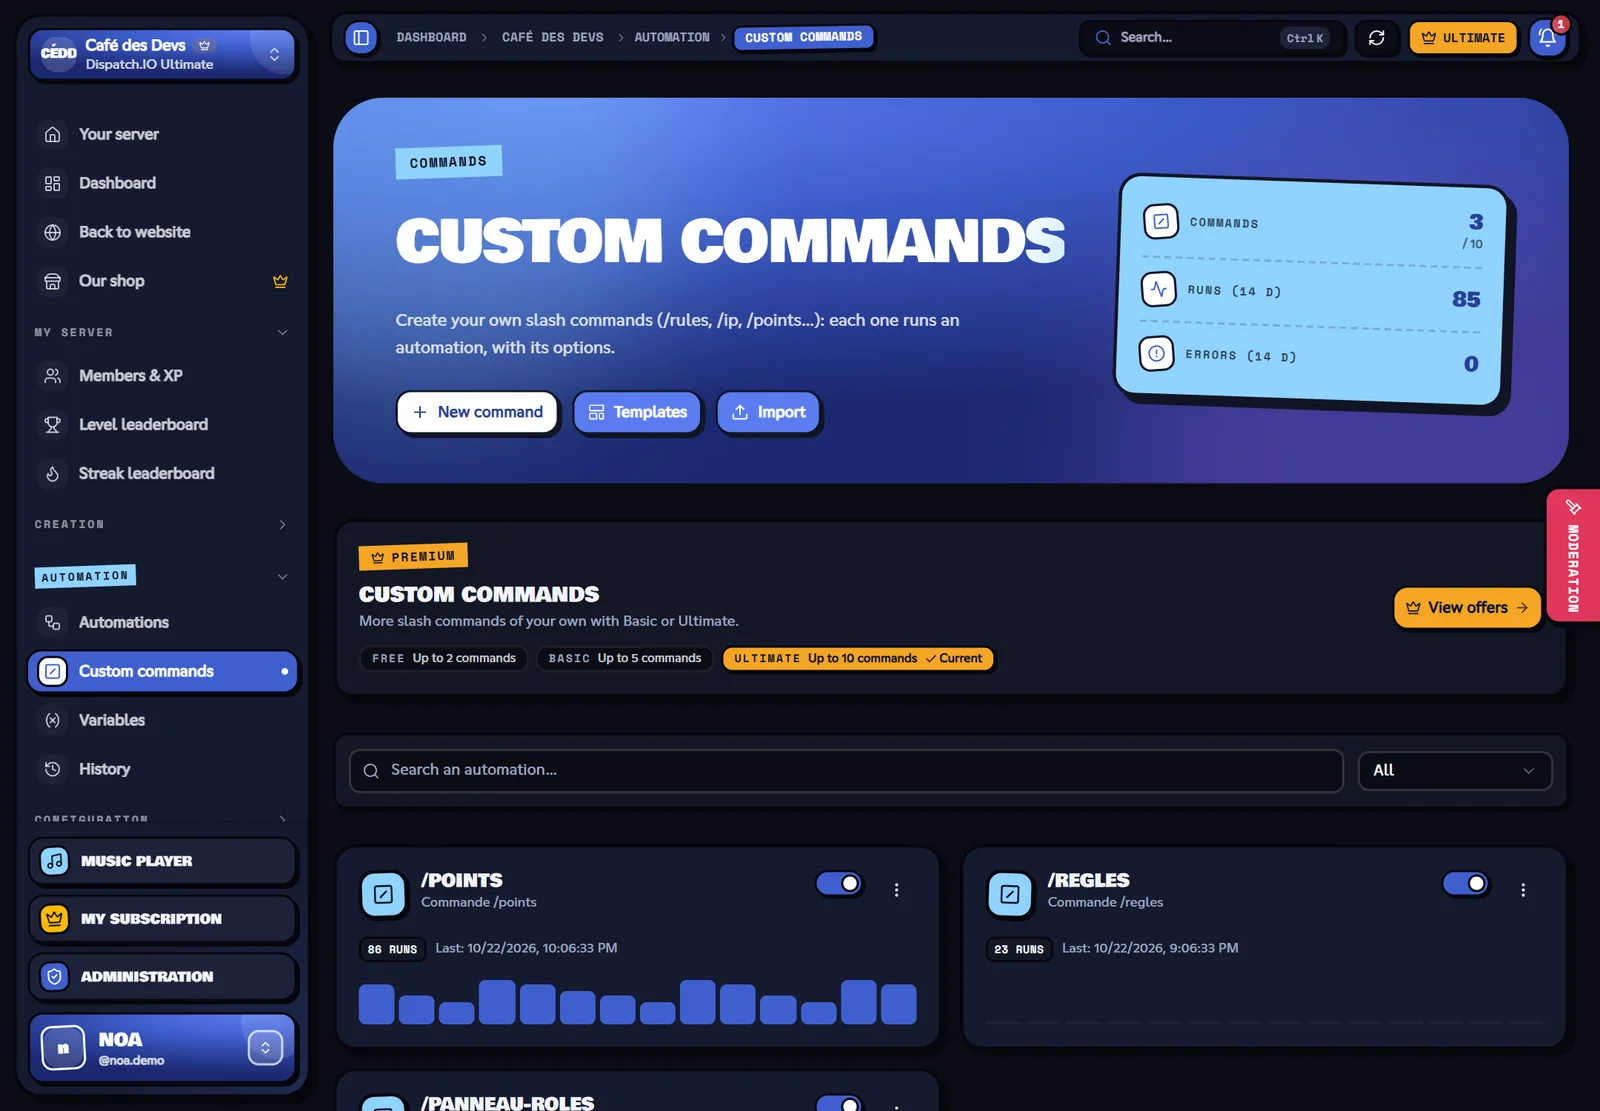
Task: Open the NOA account menu chevrons
Action: pos(265,1048)
